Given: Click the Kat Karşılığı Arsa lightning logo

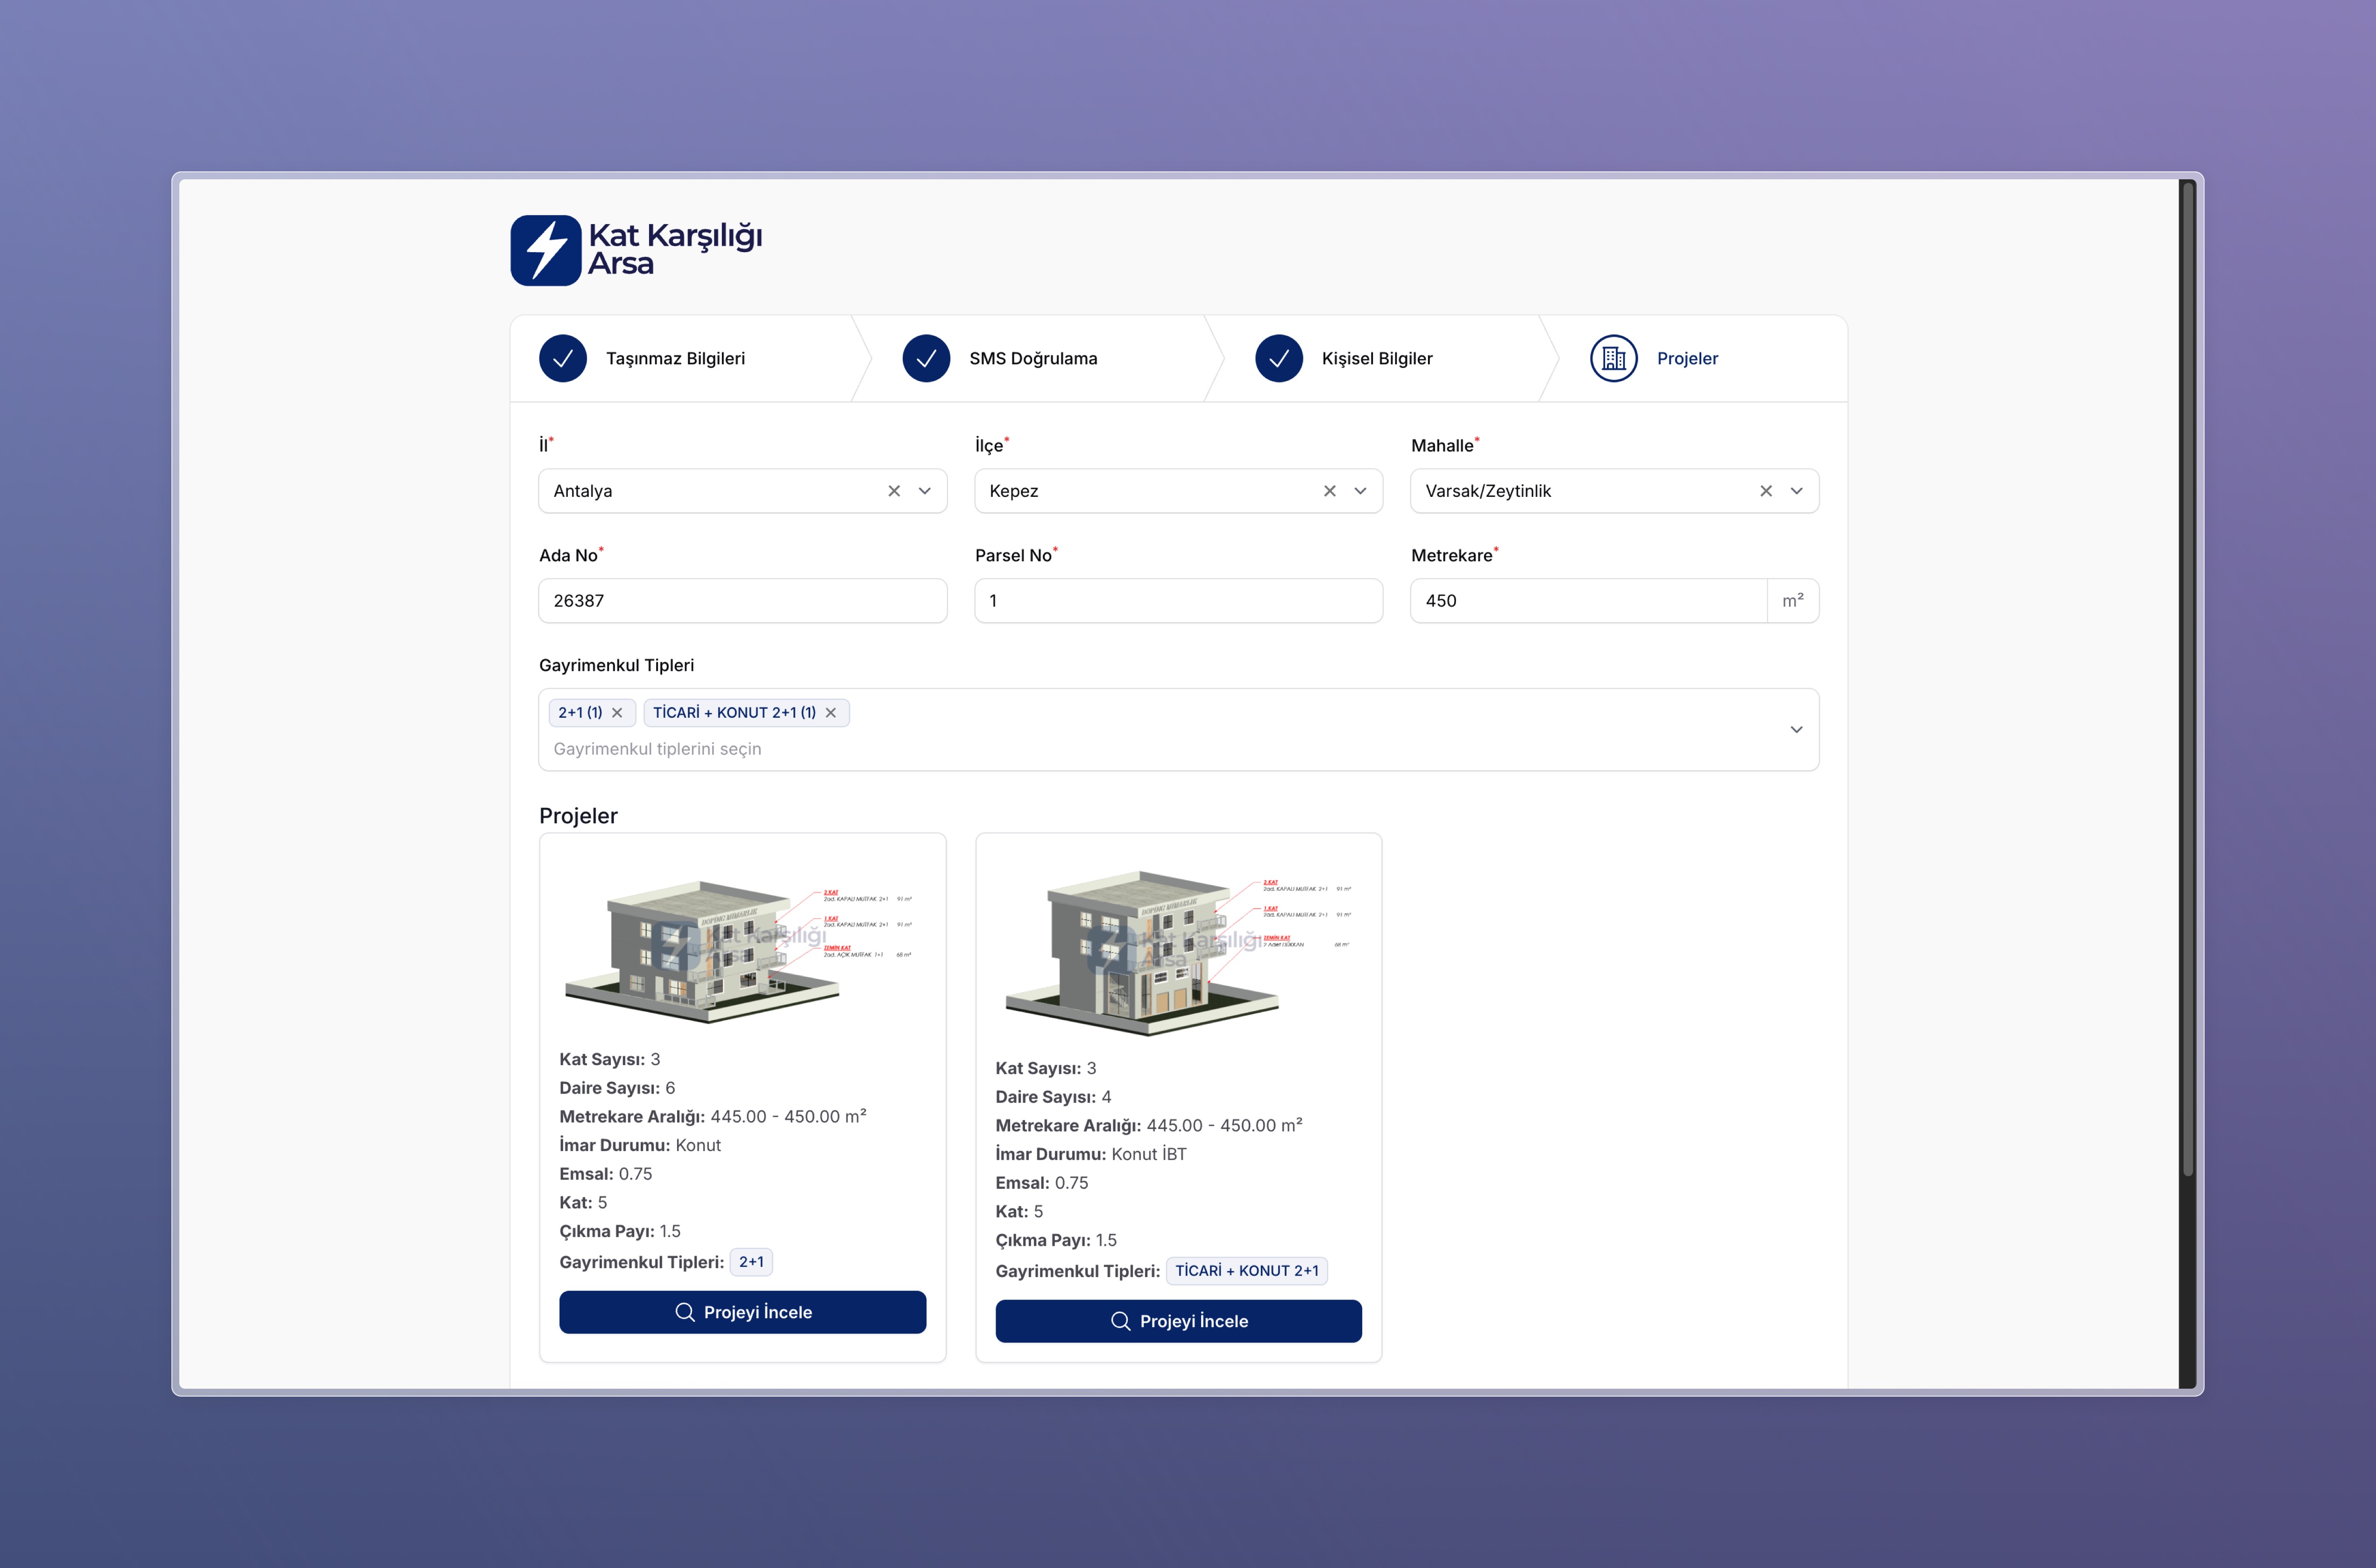Looking at the screenshot, I should click(x=545, y=250).
